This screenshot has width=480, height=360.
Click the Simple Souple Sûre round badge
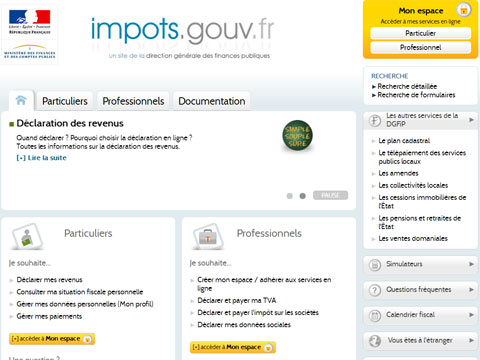[297, 136]
